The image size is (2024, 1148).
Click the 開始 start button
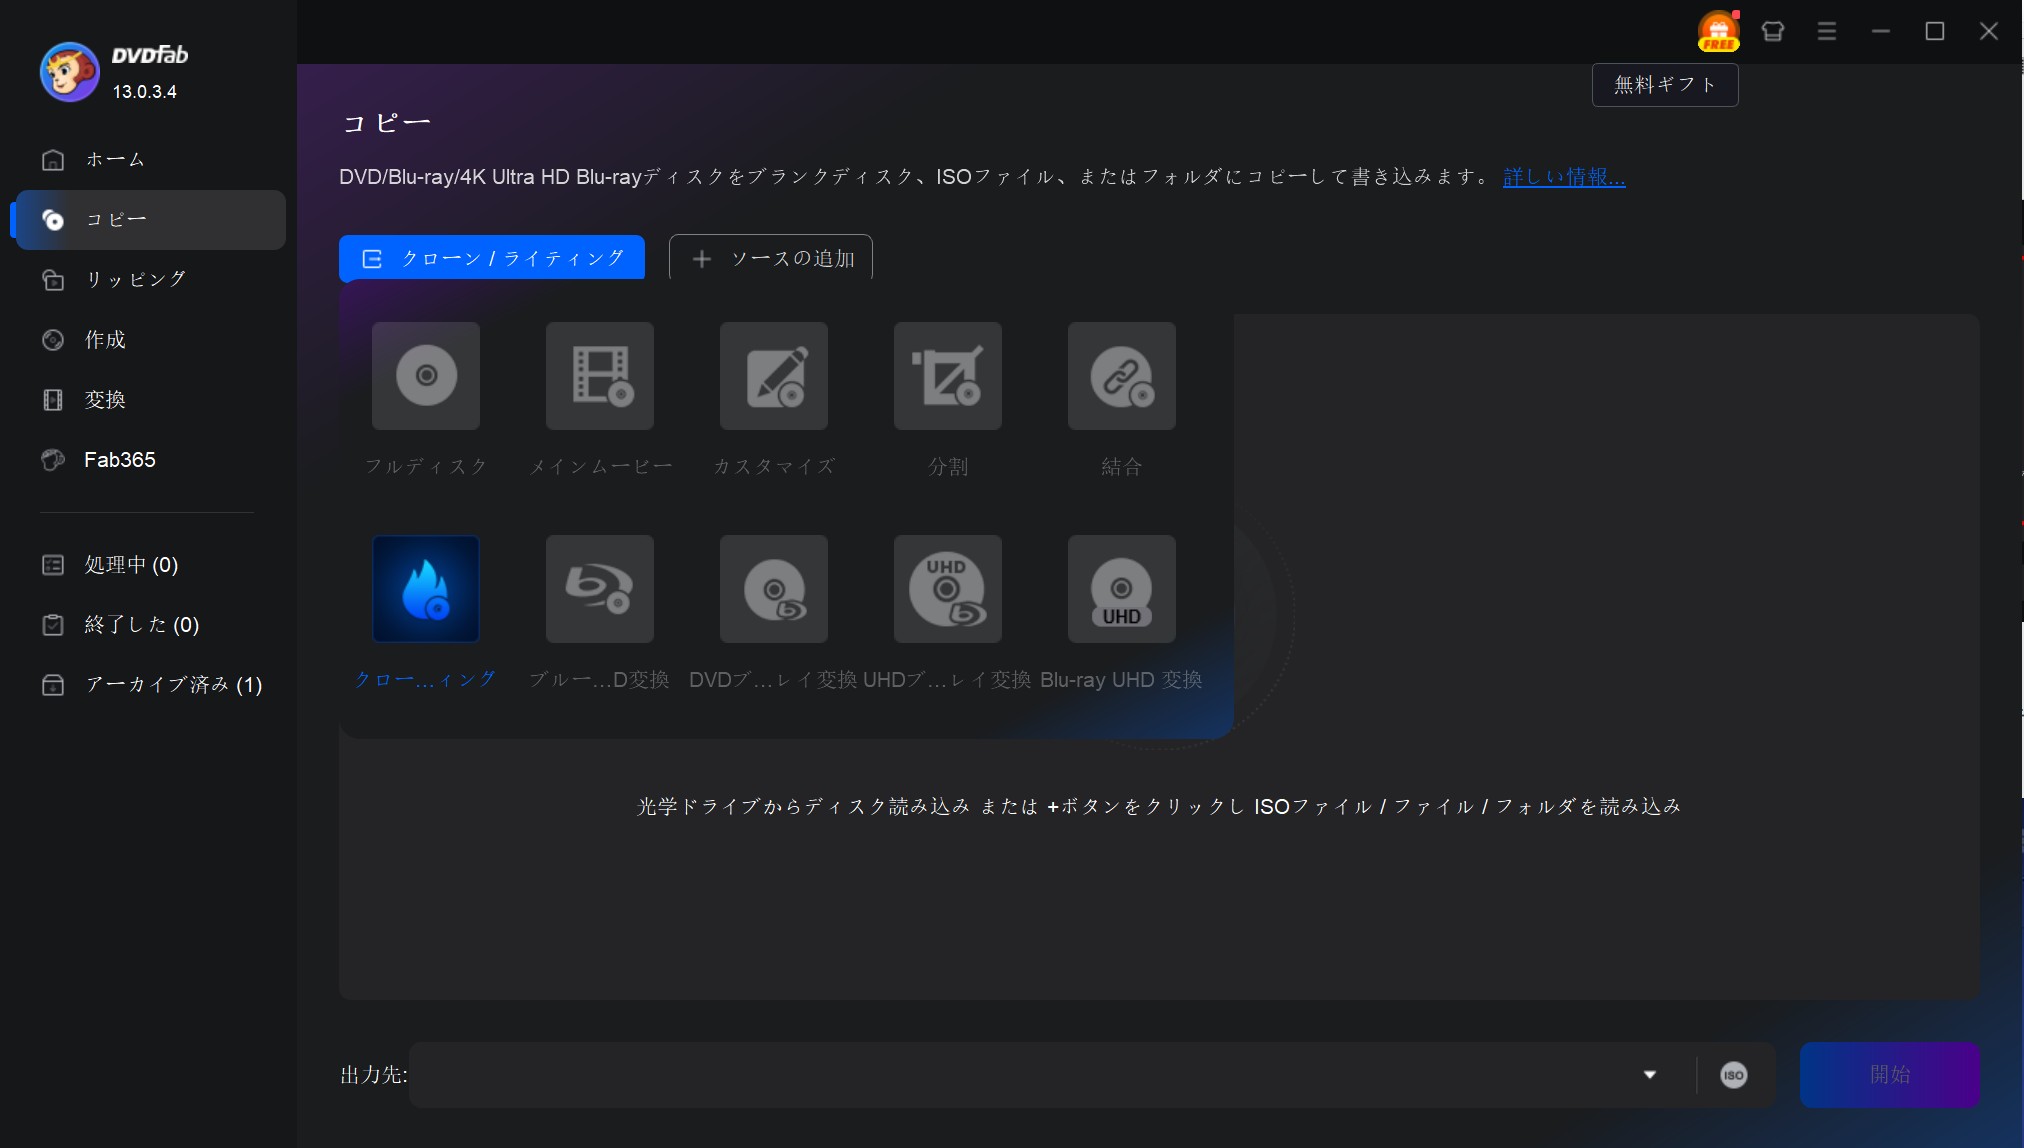[x=1890, y=1075]
